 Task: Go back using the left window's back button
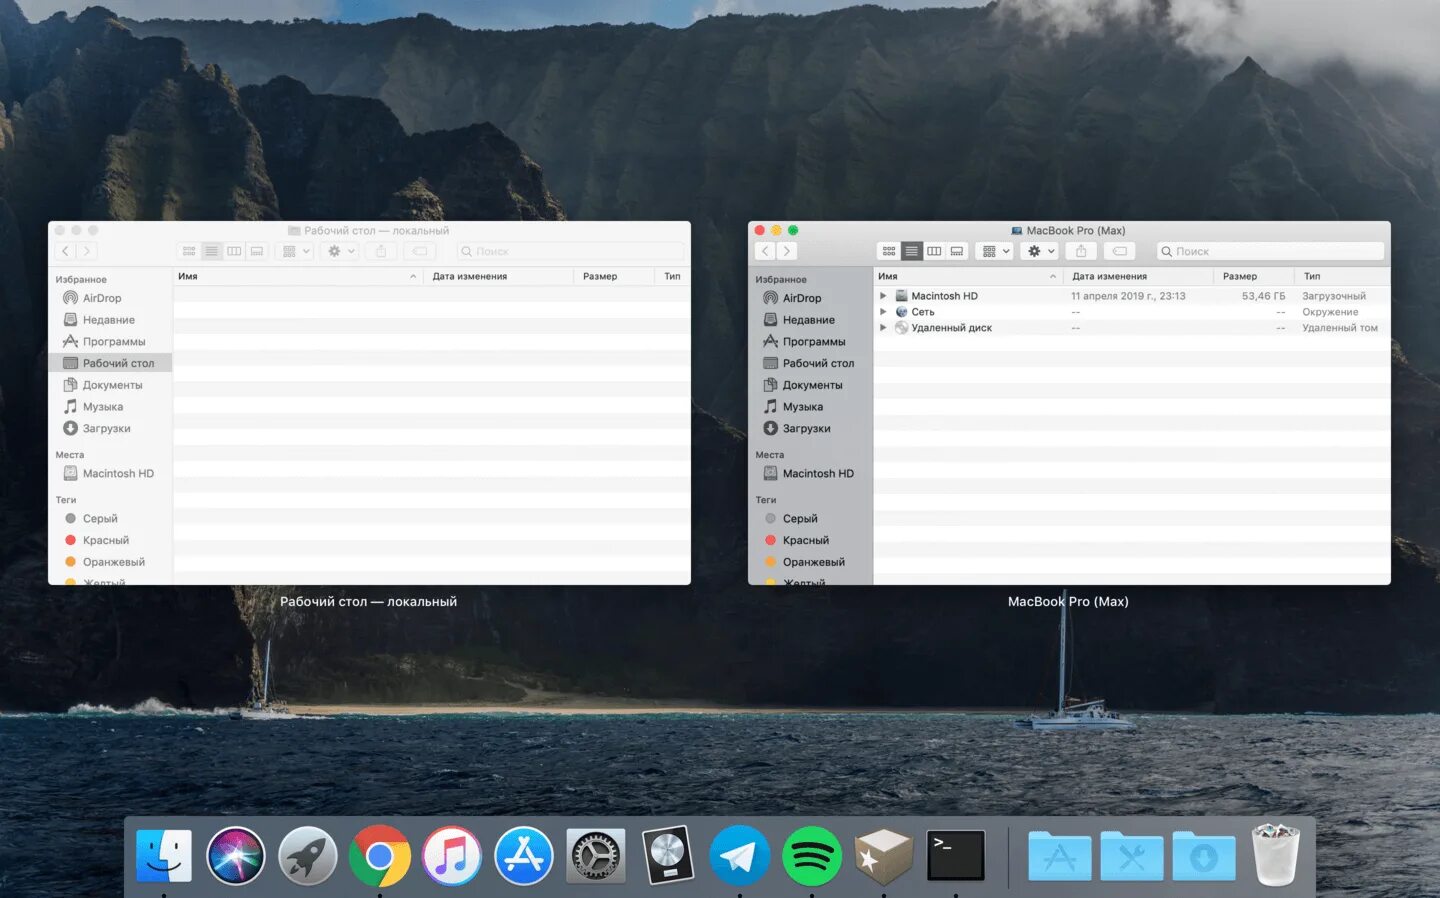64,251
